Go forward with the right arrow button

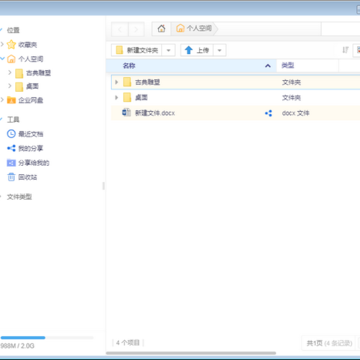(x=136, y=29)
